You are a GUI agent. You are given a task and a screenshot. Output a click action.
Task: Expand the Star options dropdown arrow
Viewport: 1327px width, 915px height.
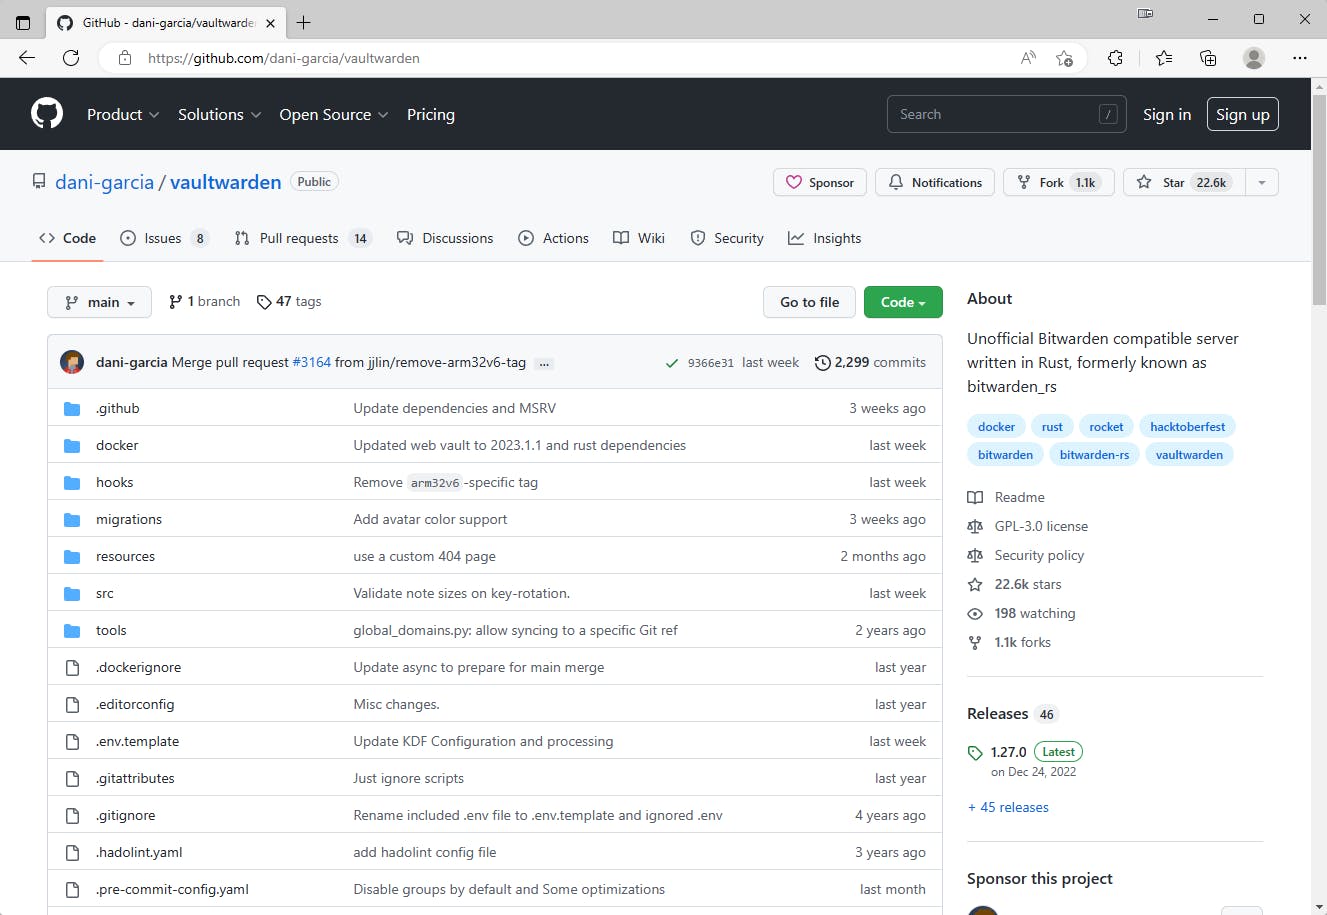pos(1262,182)
